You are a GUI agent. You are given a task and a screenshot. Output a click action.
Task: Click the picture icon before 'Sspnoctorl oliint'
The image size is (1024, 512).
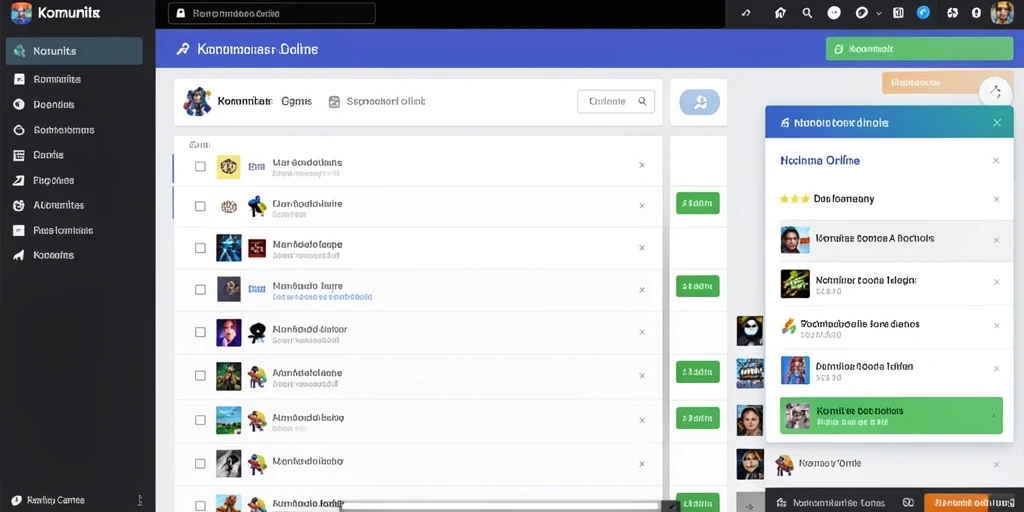click(x=334, y=102)
